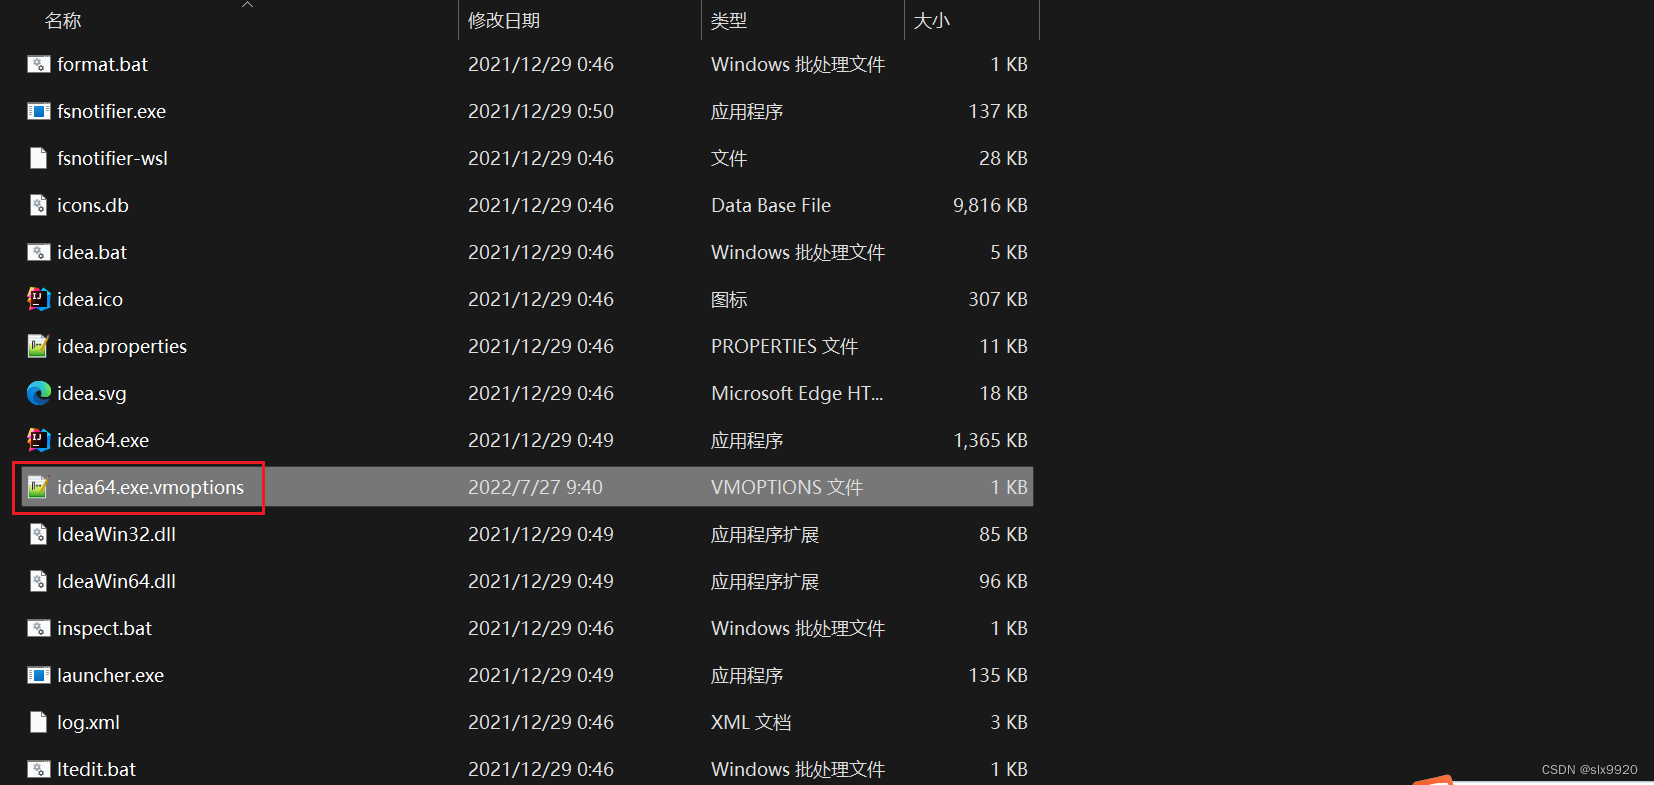The height and width of the screenshot is (785, 1654).
Task: Click the Edge icon next to idea.svg
Action: 38,393
